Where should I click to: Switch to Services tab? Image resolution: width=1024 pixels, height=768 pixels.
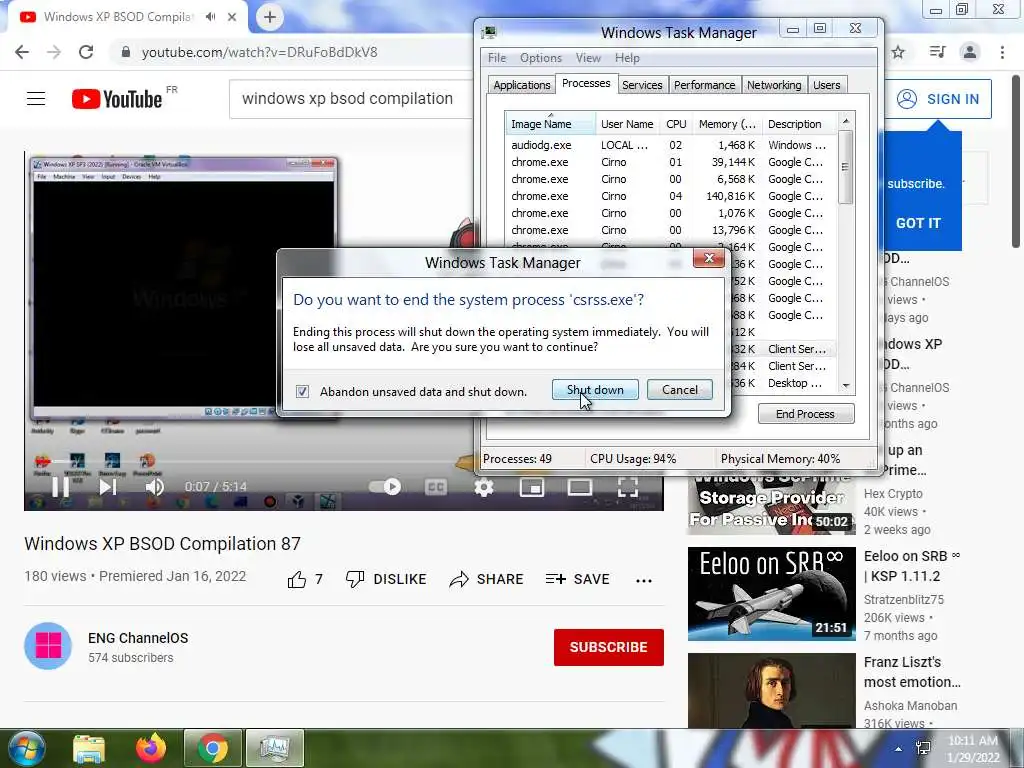[x=642, y=85]
